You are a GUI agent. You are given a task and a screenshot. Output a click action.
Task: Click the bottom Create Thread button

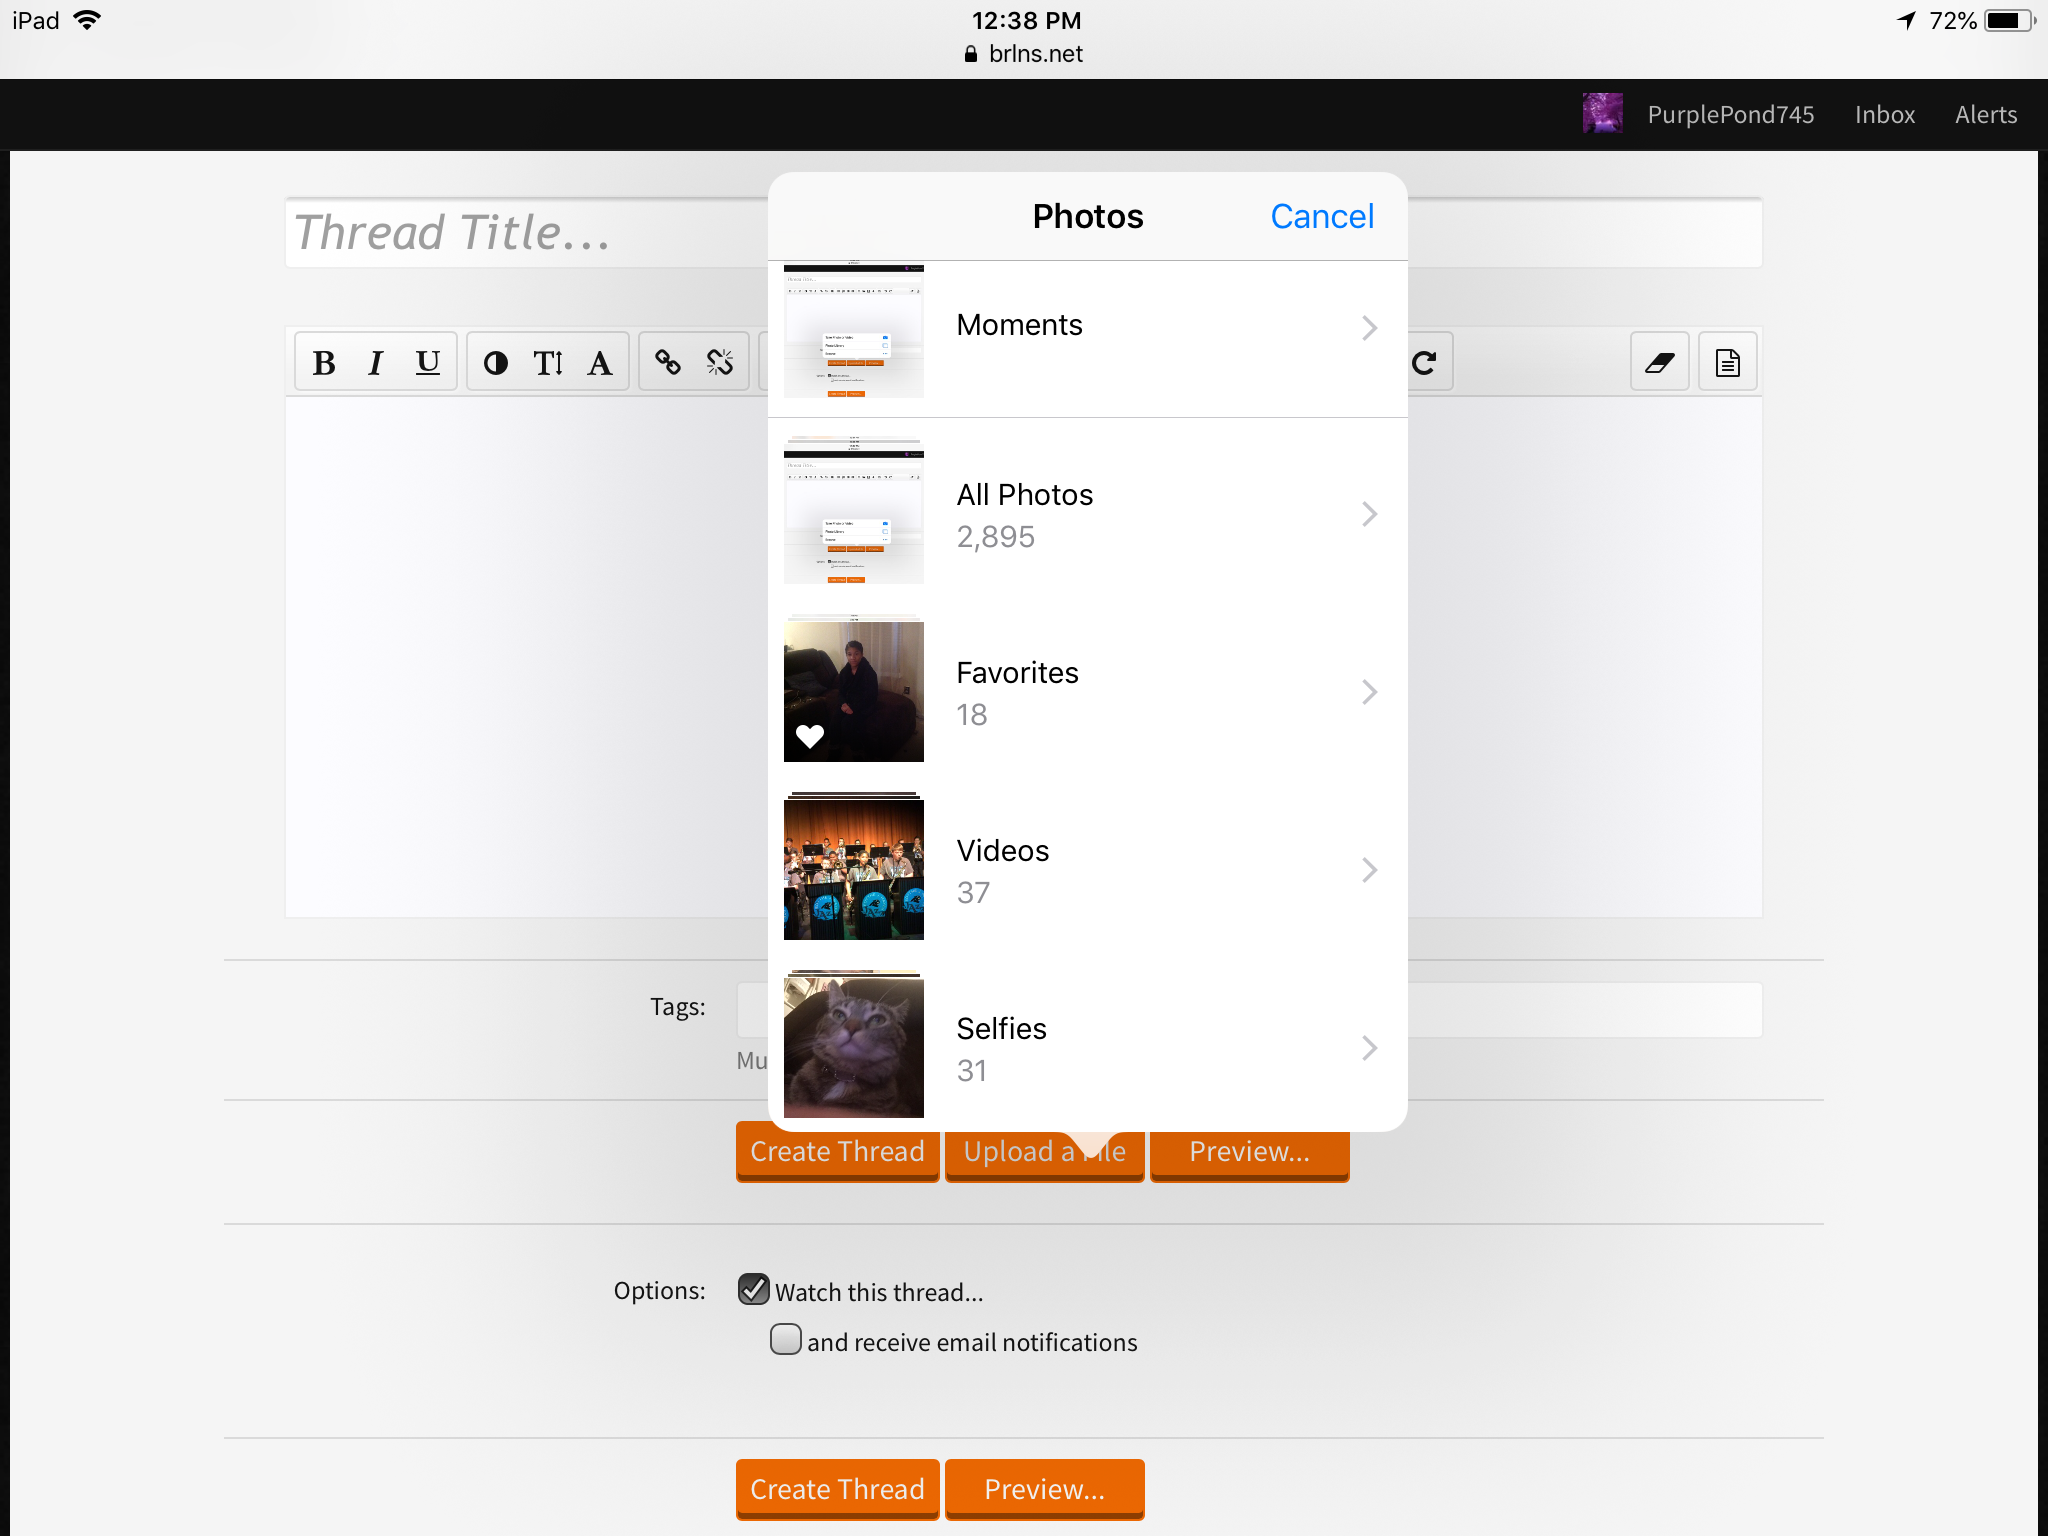(838, 1489)
